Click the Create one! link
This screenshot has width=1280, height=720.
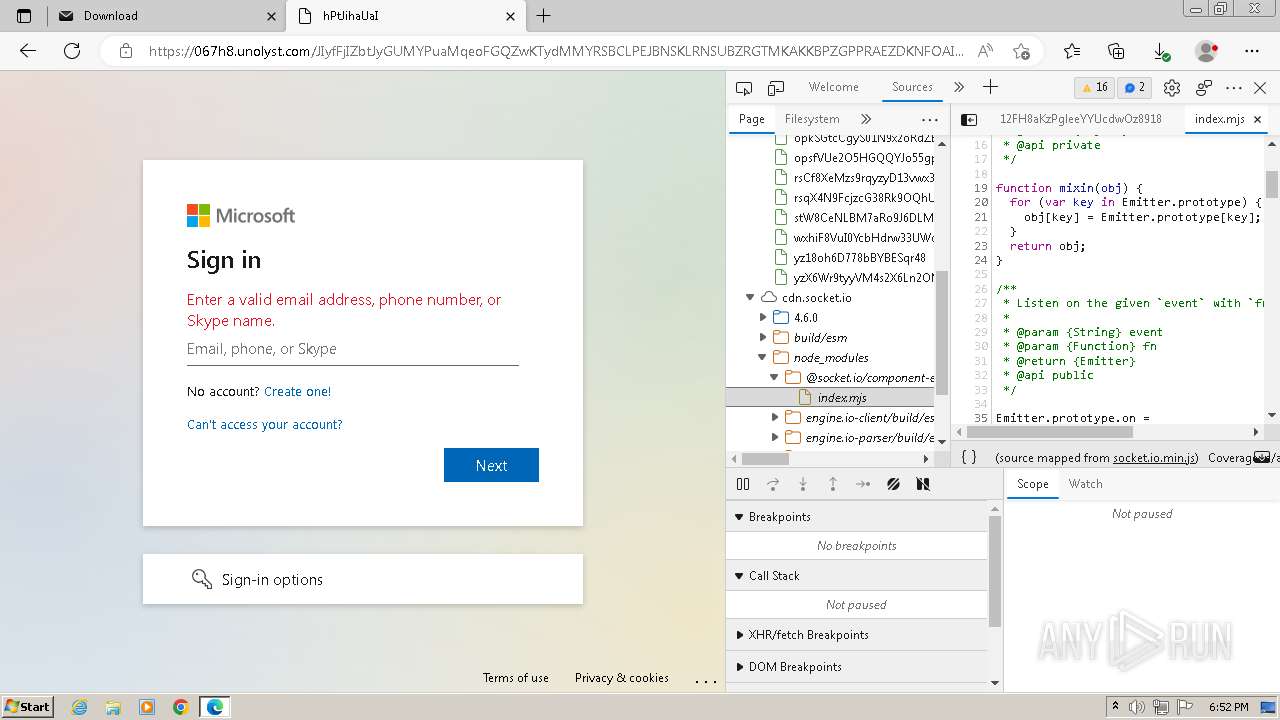click(x=297, y=392)
